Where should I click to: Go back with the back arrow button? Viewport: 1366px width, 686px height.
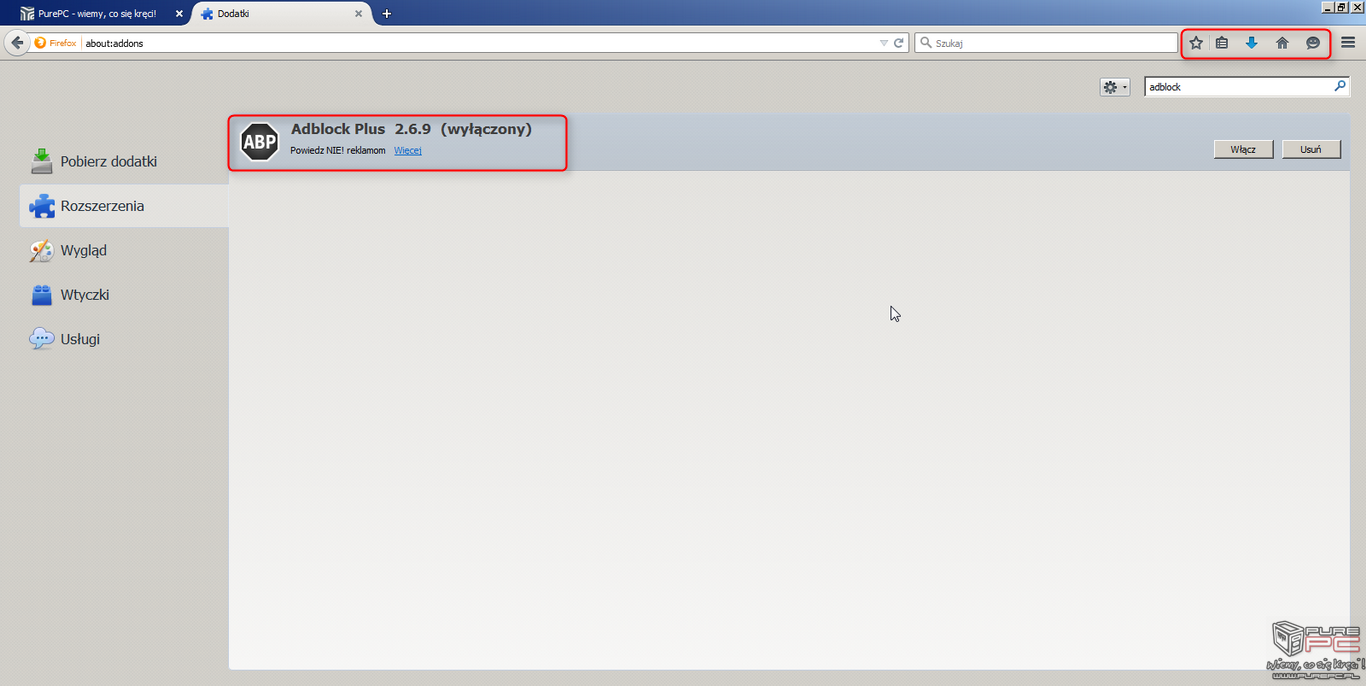[16, 43]
